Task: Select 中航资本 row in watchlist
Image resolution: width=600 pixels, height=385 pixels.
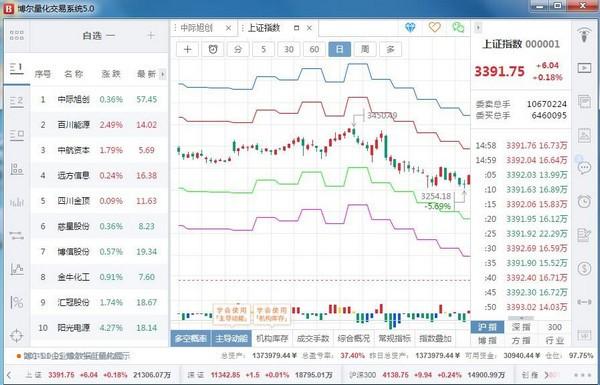Action: click(99, 150)
